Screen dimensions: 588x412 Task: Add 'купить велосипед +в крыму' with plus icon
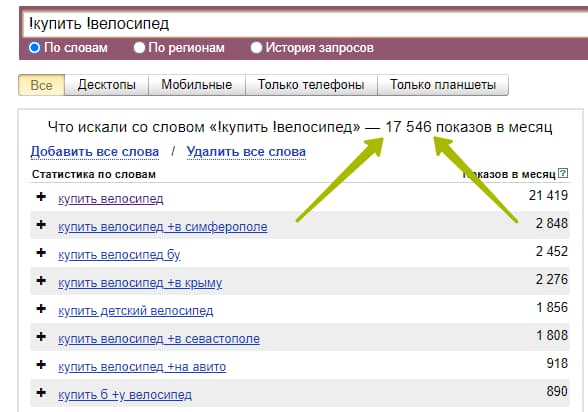41,281
